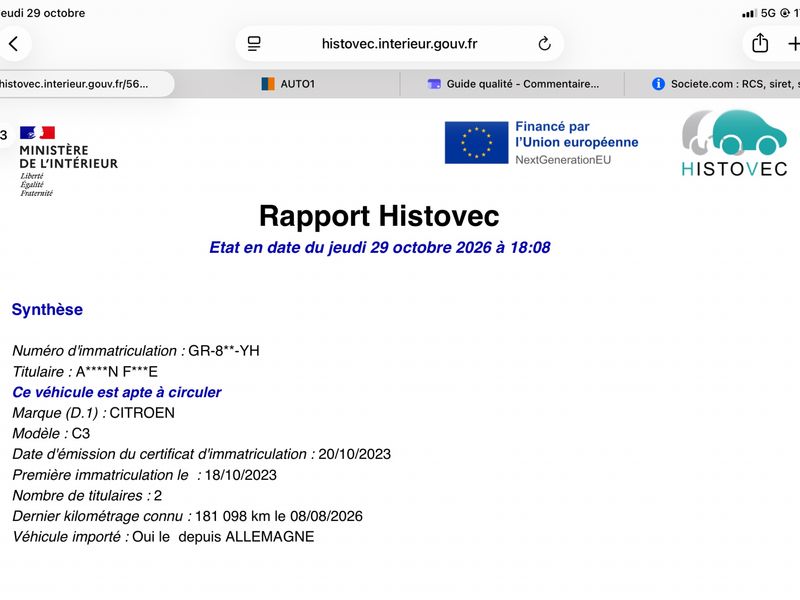
Task: Focus the histovec.interieur.gouv.fr address bar
Action: click(399, 44)
